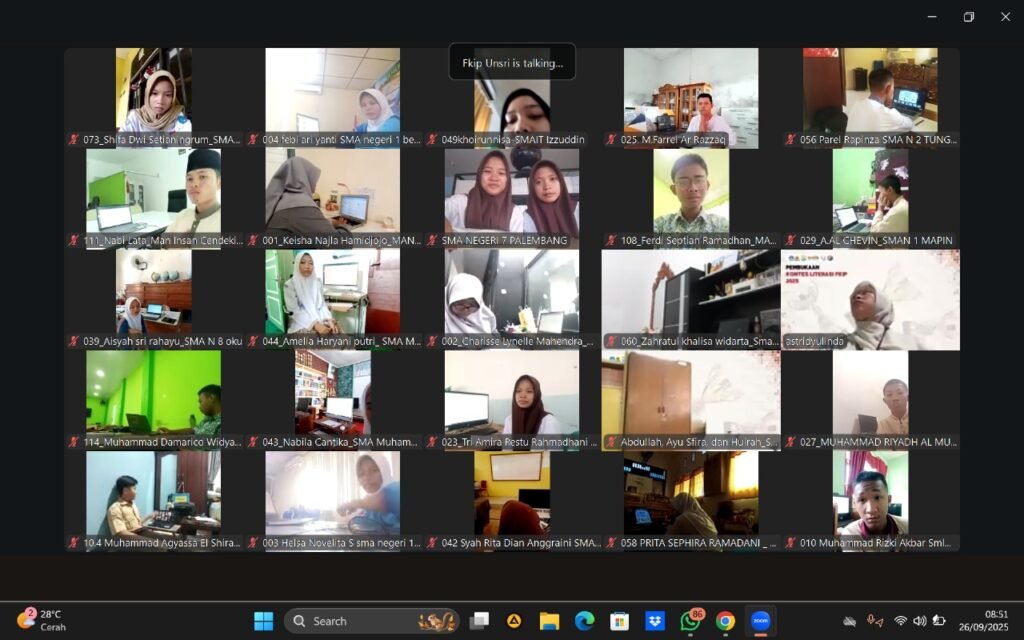Open WhatsApp with 86 unread badge
Screen dimensions: 1024x640
point(690,621)
